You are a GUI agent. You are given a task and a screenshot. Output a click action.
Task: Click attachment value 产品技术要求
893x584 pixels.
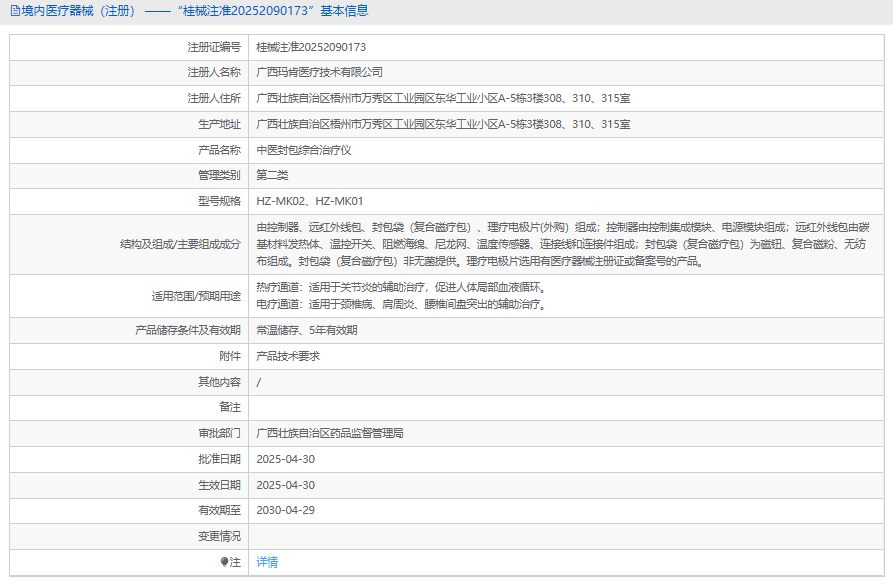tap(288, 356)
